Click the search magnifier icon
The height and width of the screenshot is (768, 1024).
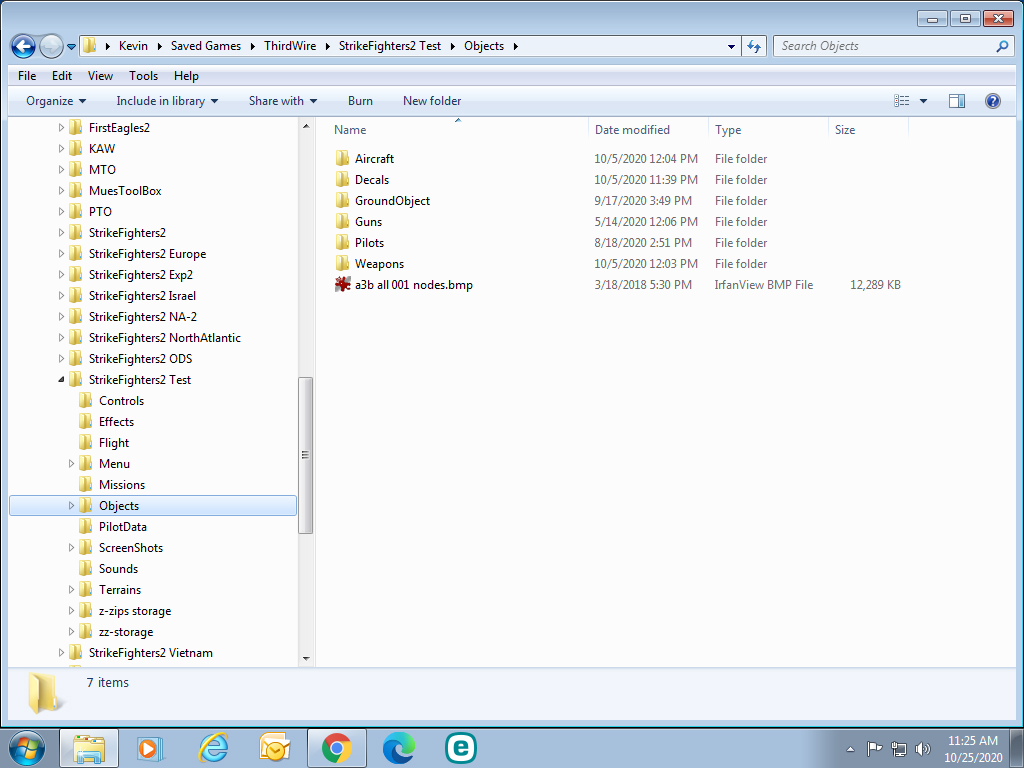(x=1002, y=46)
